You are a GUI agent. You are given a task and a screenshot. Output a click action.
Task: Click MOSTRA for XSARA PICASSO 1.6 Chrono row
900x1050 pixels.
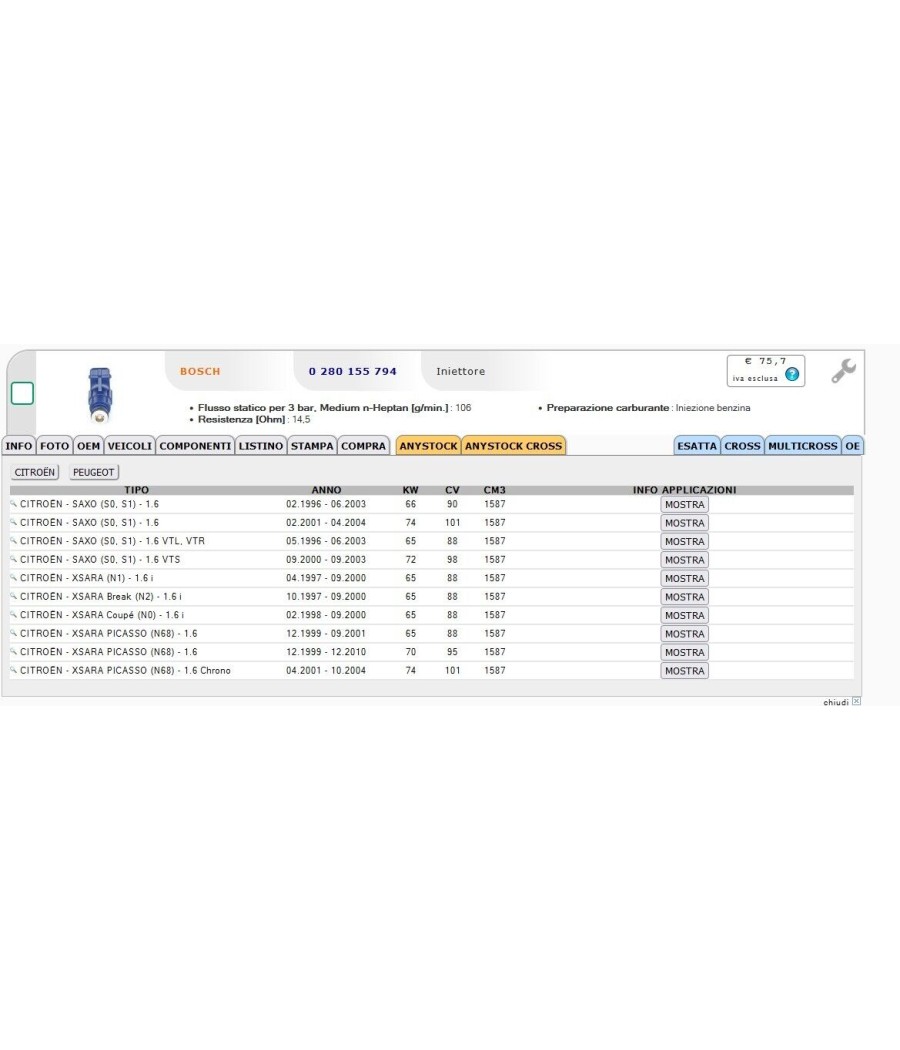684,670
